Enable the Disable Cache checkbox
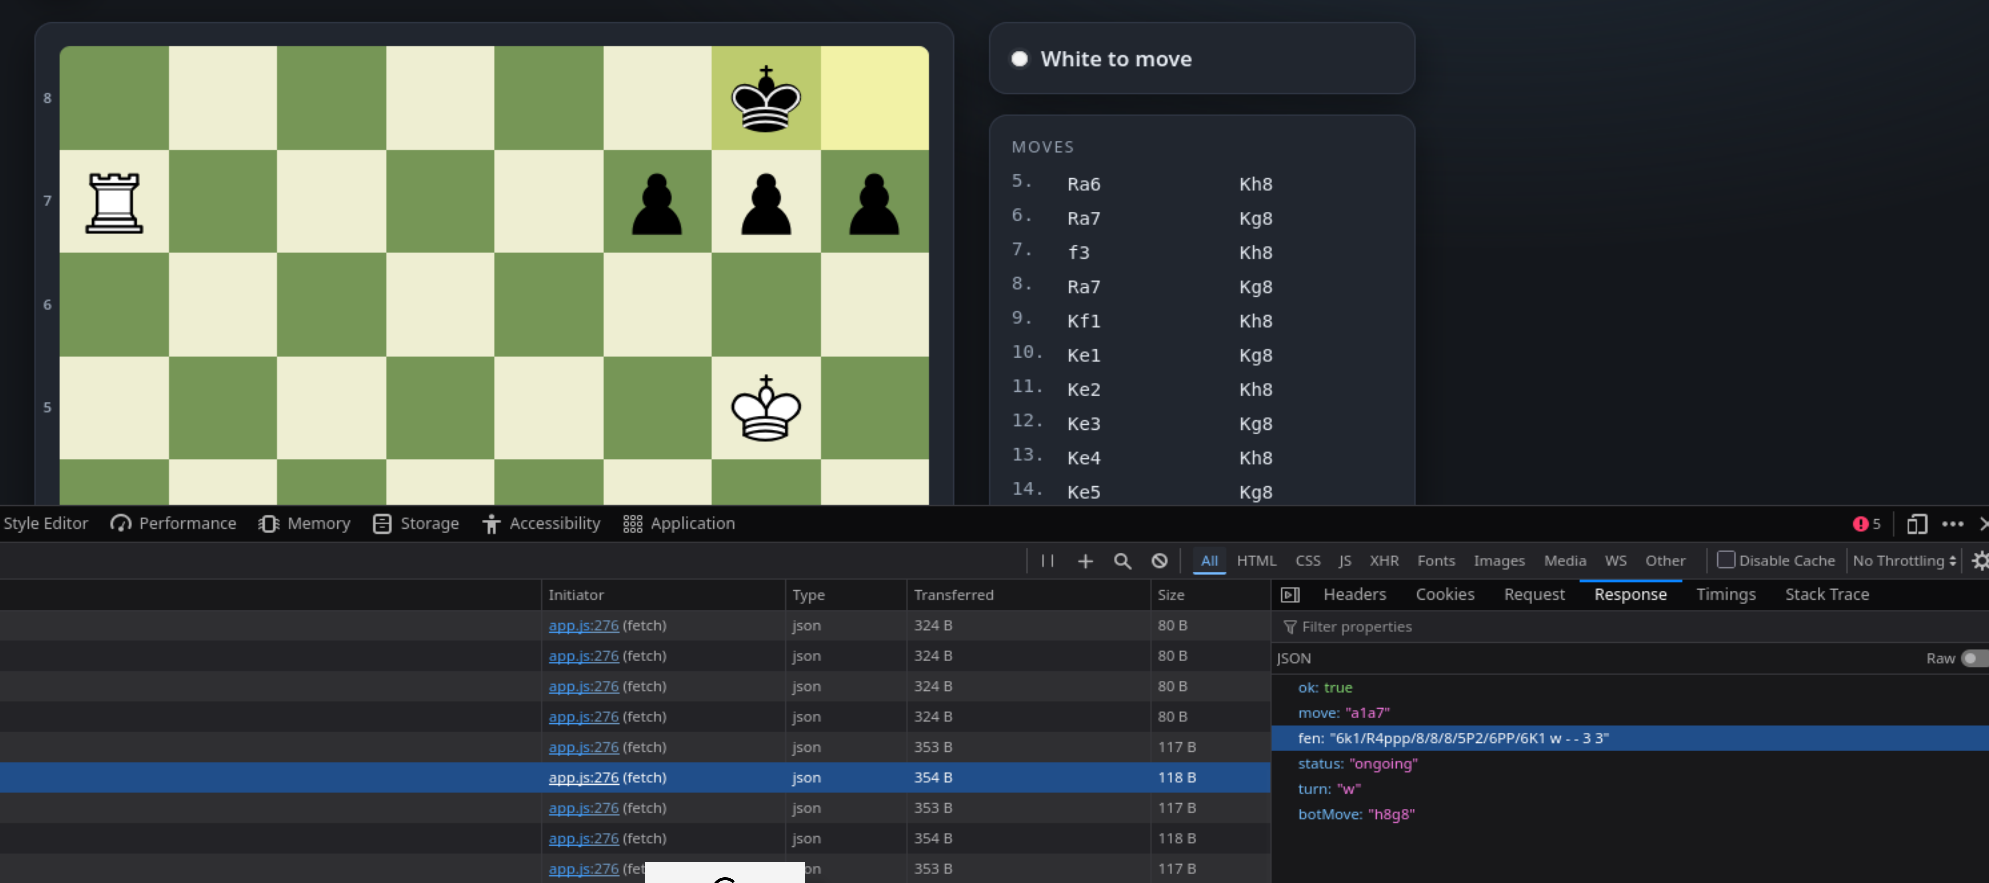The width and height of the screenshot is (1989, 883). tap(1726, 560)
